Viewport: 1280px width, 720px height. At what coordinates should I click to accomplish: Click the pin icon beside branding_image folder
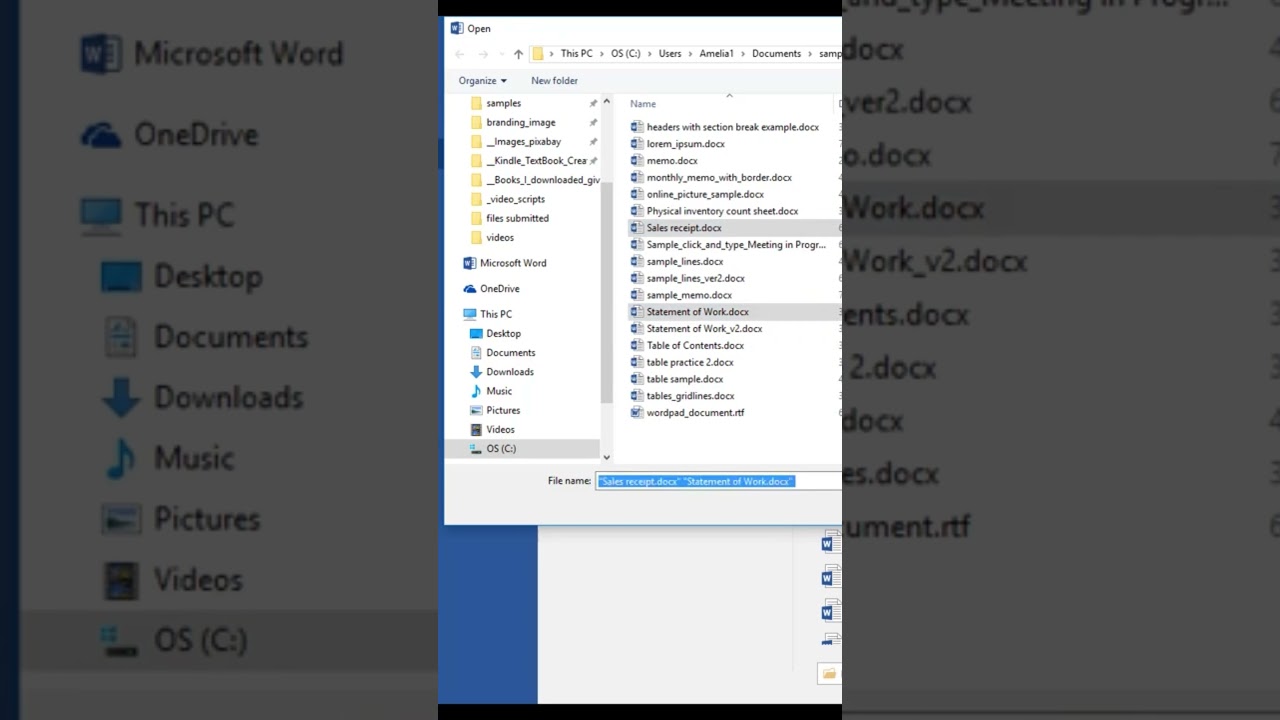[x=593, y=123]
